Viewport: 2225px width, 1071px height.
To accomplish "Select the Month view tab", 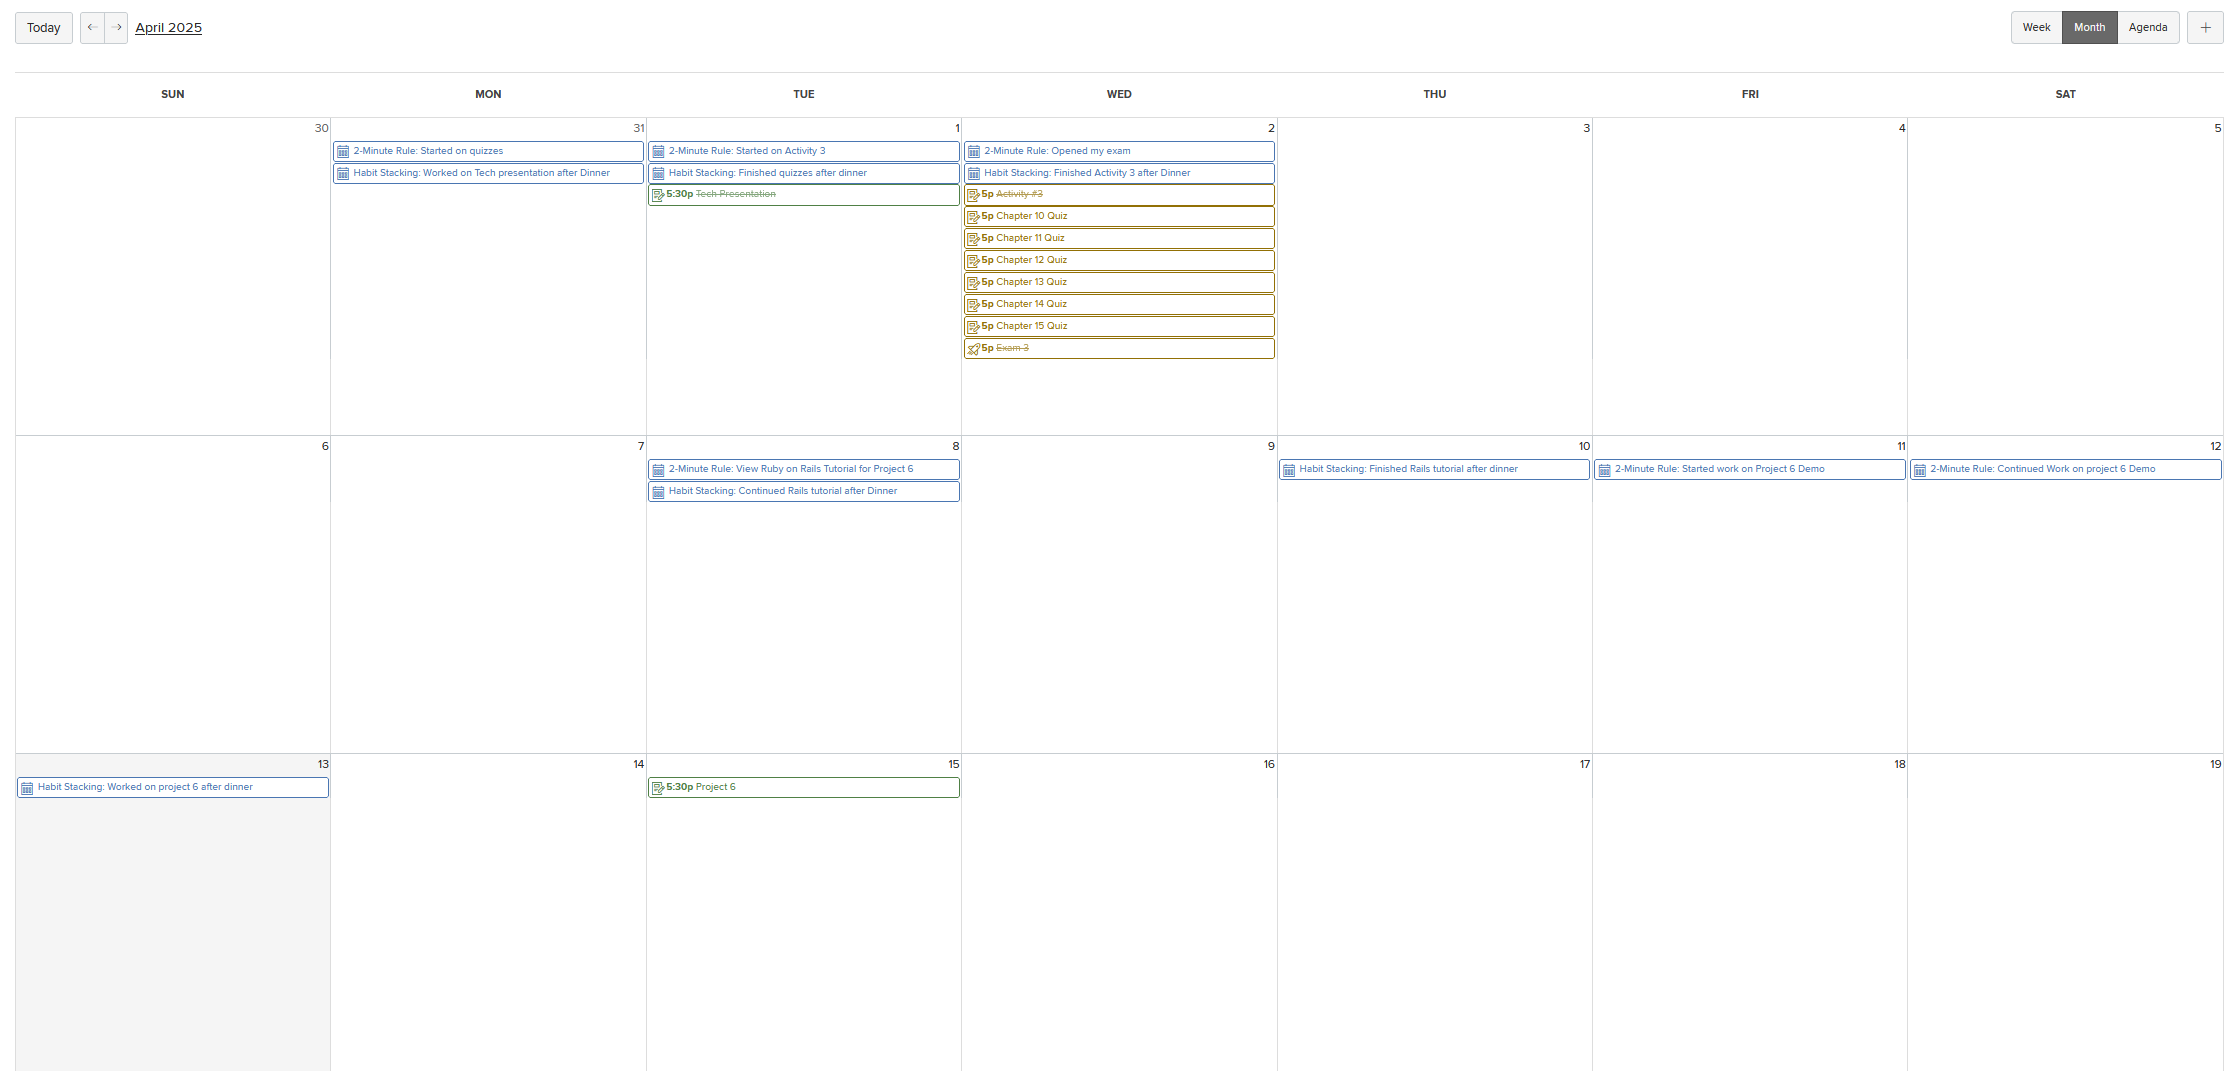I will point(2089,27).
